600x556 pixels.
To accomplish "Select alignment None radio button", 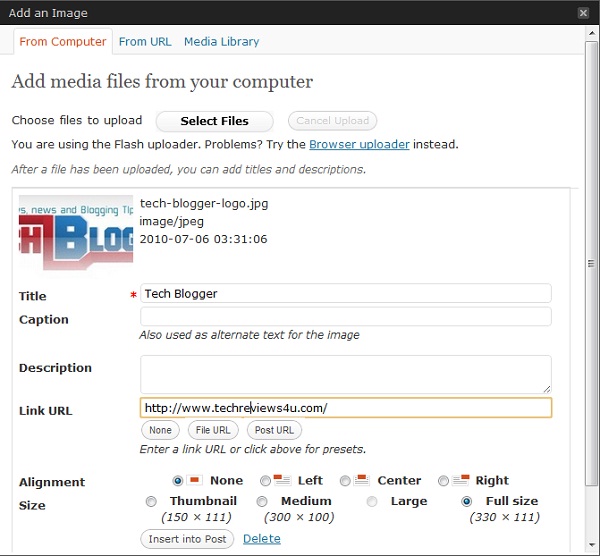I will click(178, 481).
